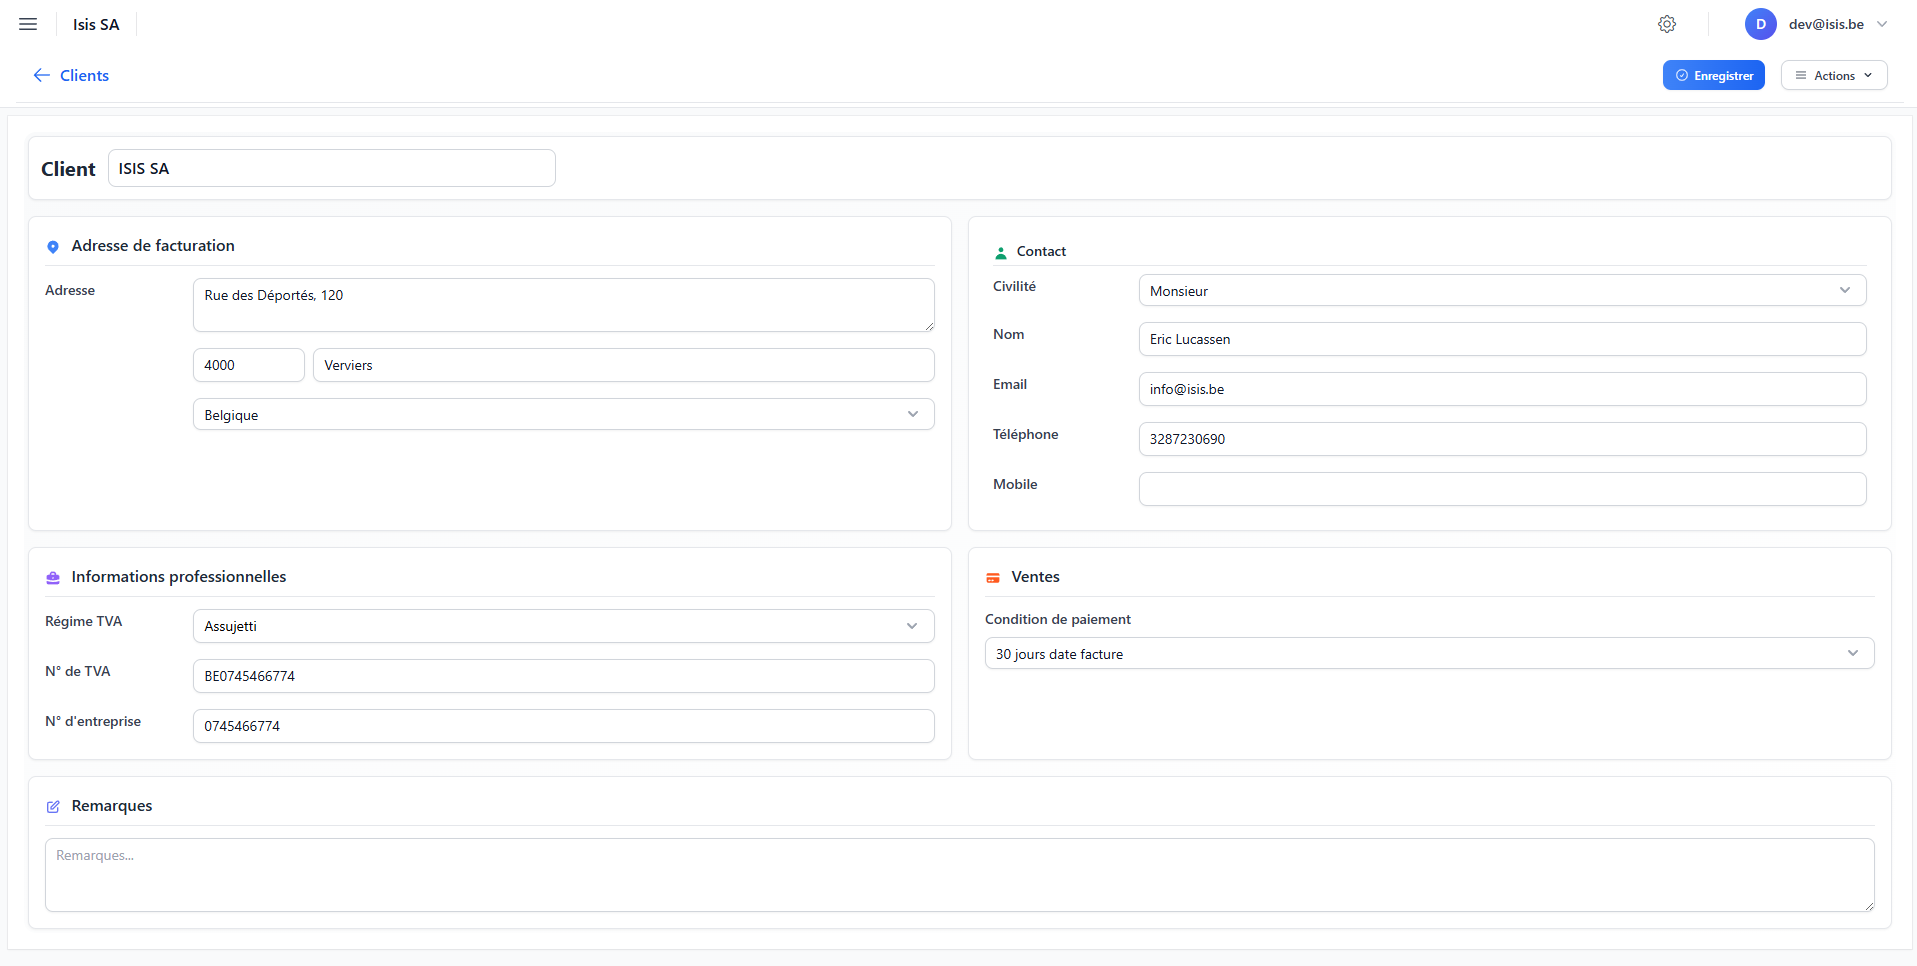Expand the Belgique country dropdown

(x=563, y=414)
